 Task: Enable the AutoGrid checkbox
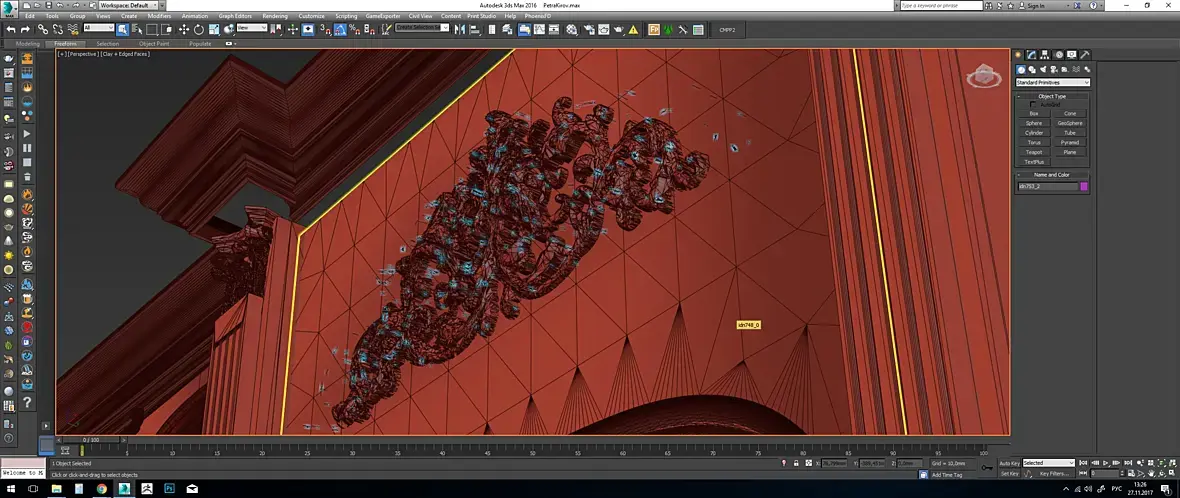[1033, 105]
